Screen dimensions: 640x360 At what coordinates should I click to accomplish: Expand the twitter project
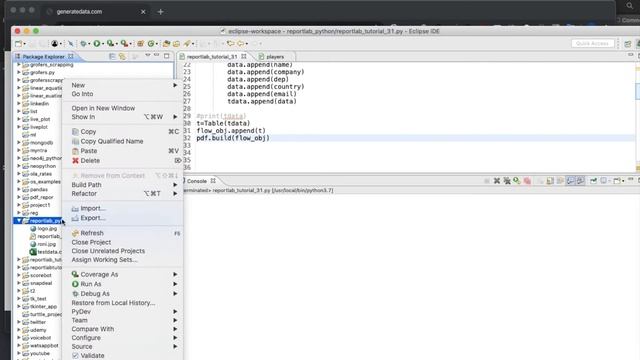[x=19, y=322]
